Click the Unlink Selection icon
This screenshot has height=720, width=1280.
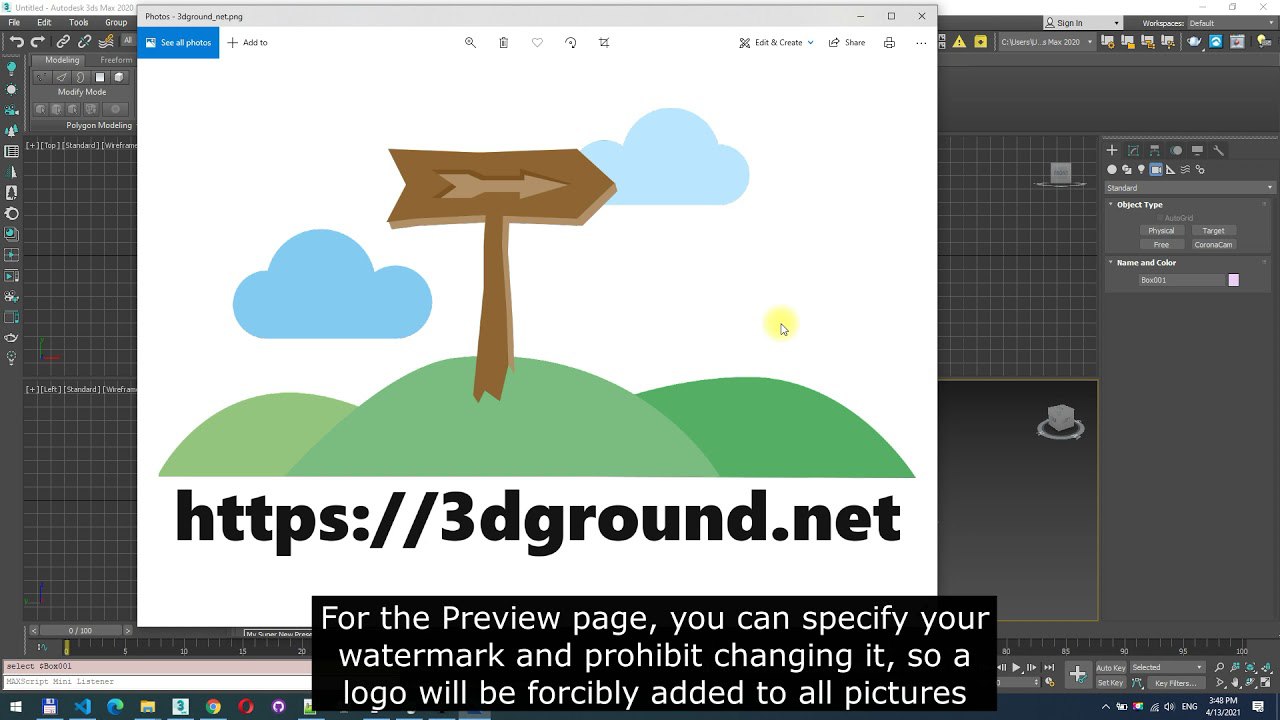click(84, 41)
